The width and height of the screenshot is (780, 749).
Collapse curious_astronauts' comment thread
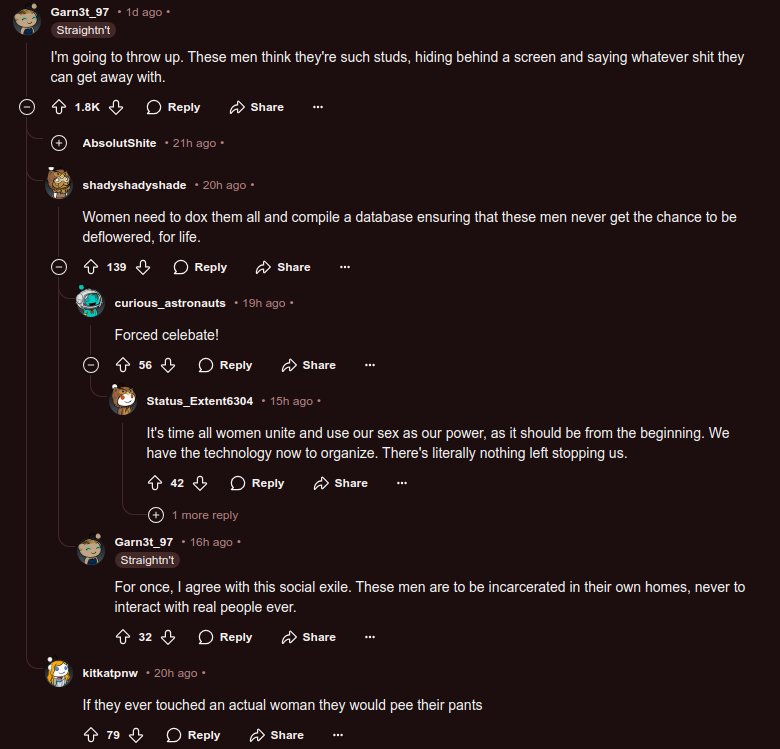point(91,365)
